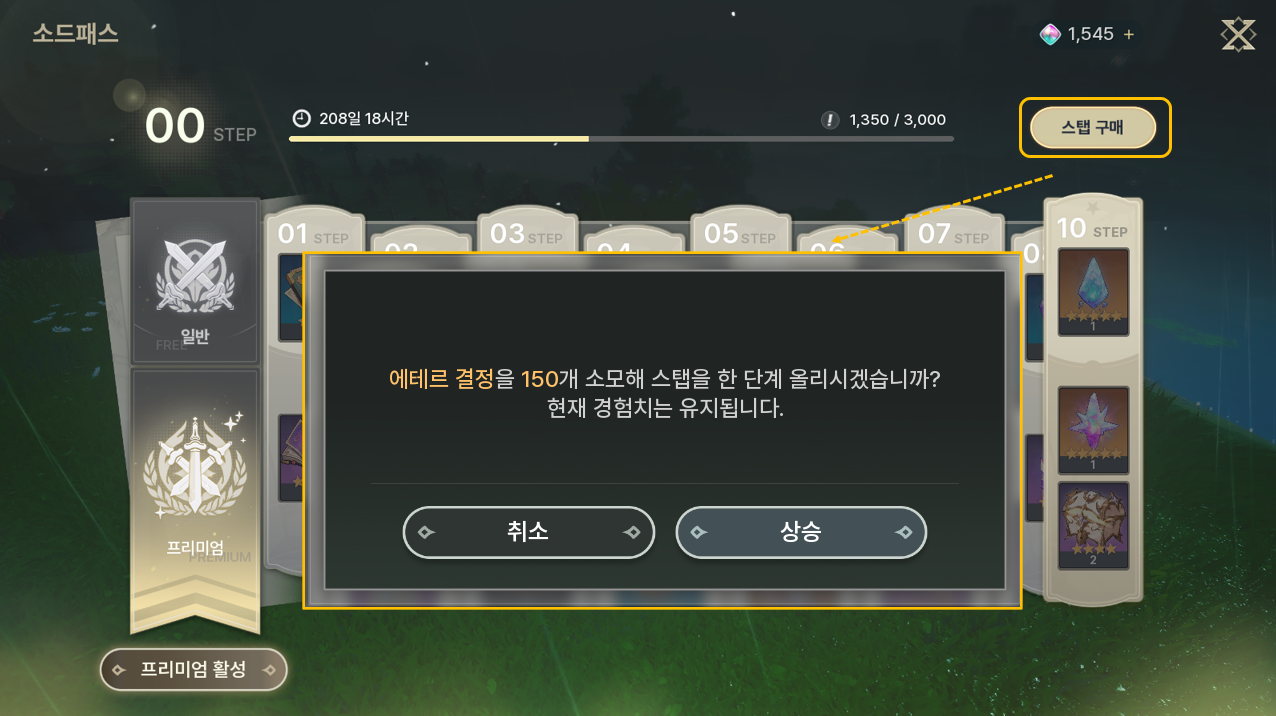Click the 스탭 구매 button
Viewport: 1276px width, 716px height.
tap(1093, 128)
